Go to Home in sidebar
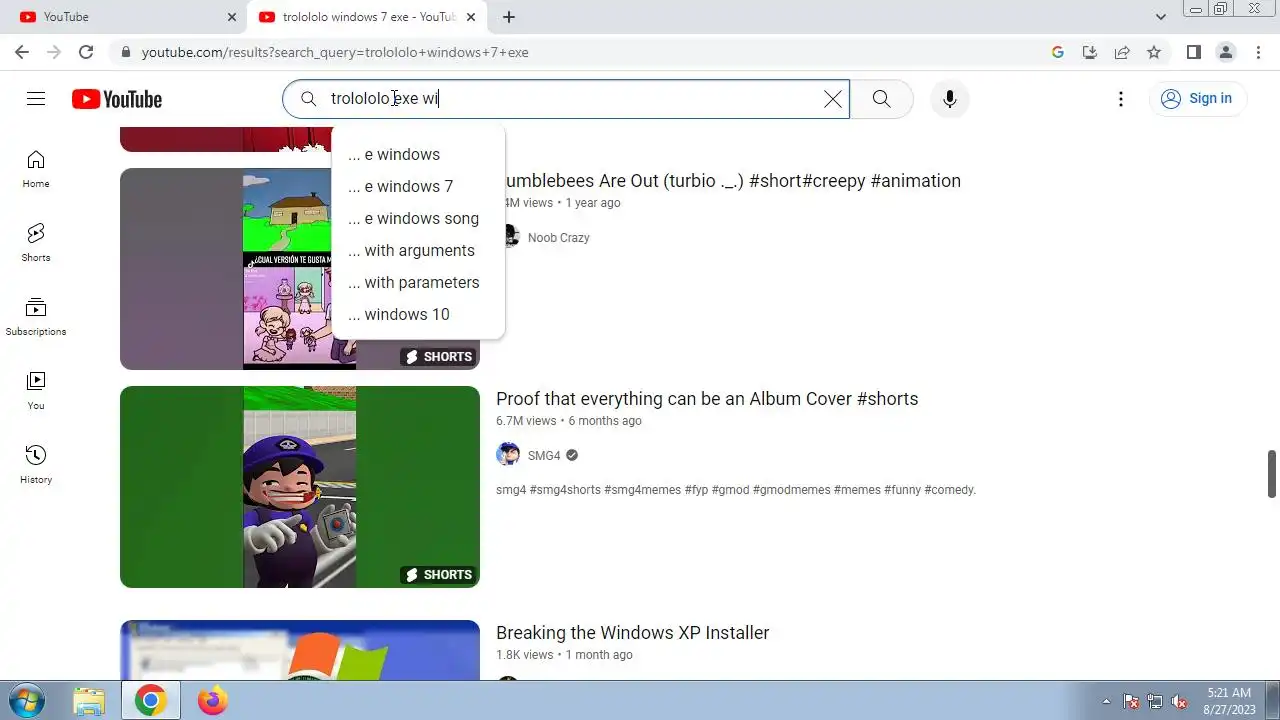The height and width of the screenshot is (720, 1280). (x=36, y=169)
